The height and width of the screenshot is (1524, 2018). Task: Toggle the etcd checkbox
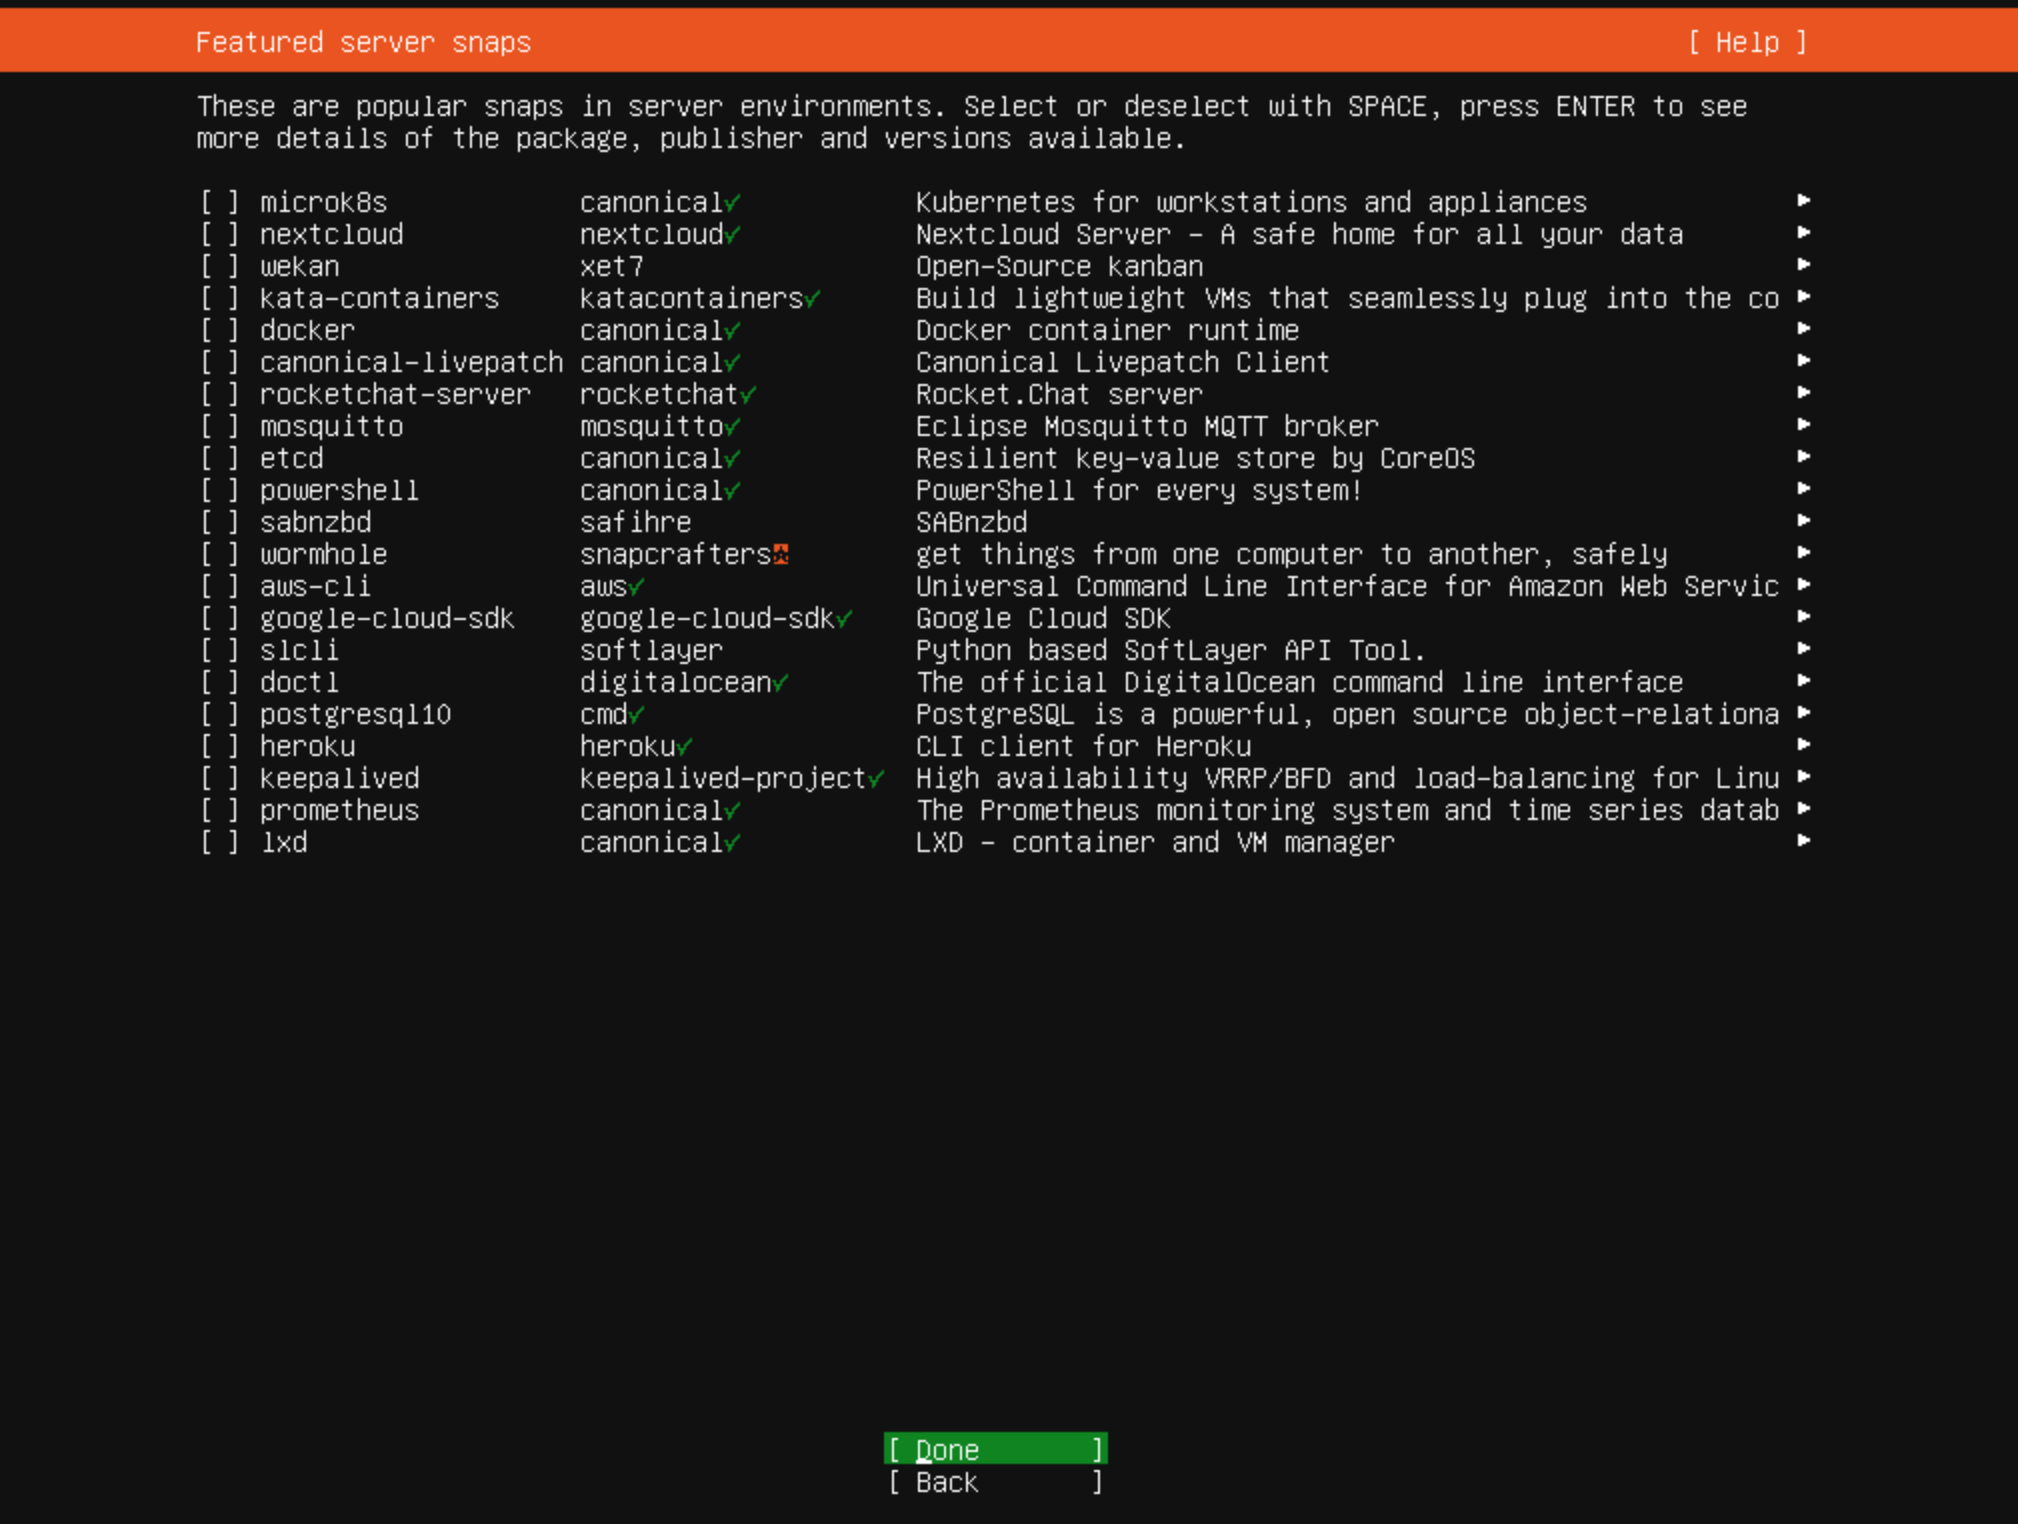pos(220,459)
